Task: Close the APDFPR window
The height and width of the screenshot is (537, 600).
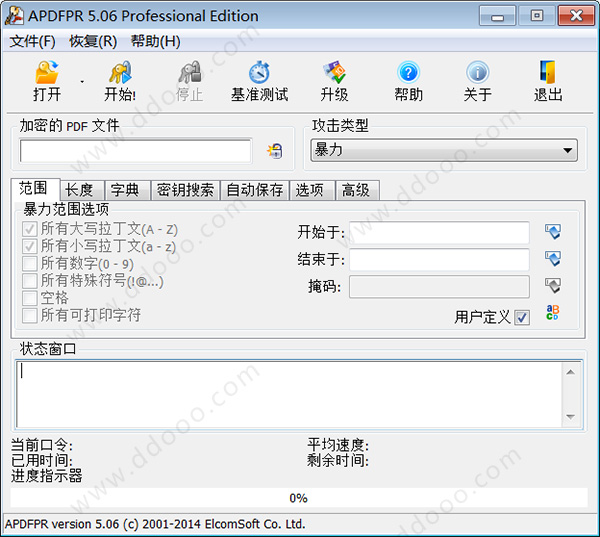Action: tap(576, 16)
